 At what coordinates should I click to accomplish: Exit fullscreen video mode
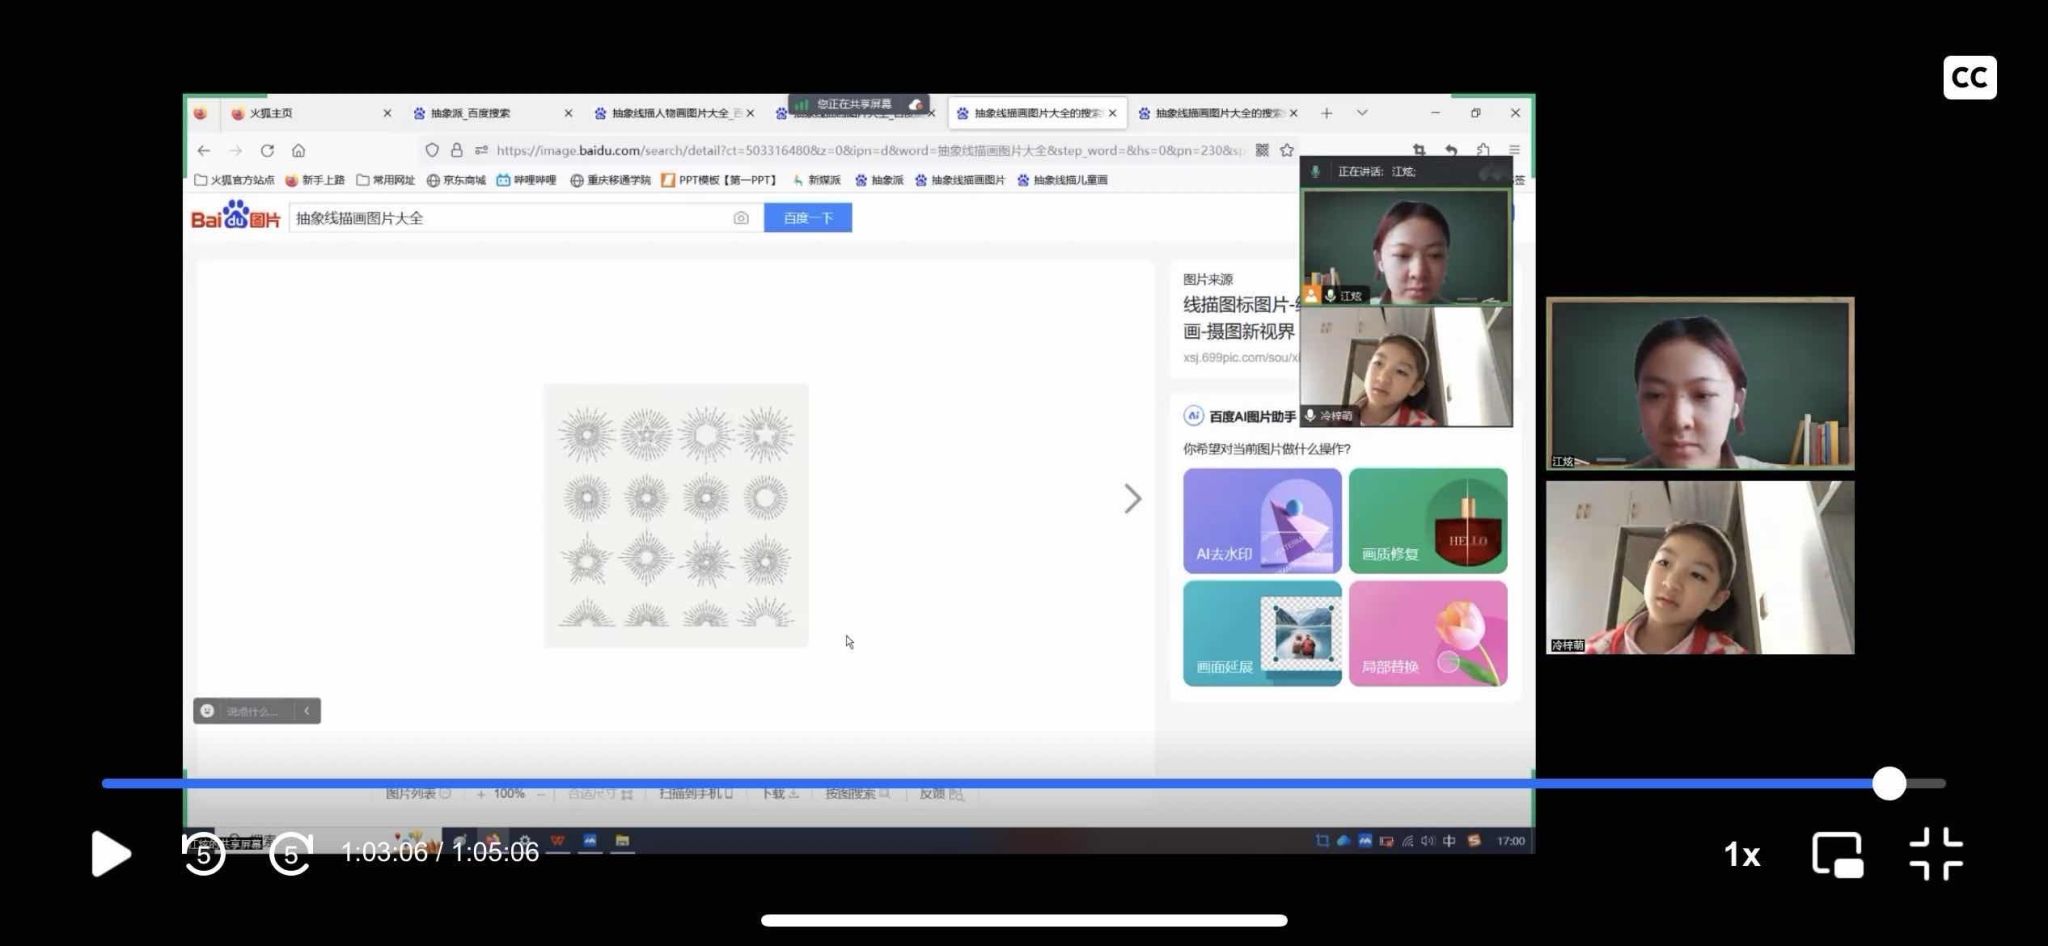coord(1936,854)
